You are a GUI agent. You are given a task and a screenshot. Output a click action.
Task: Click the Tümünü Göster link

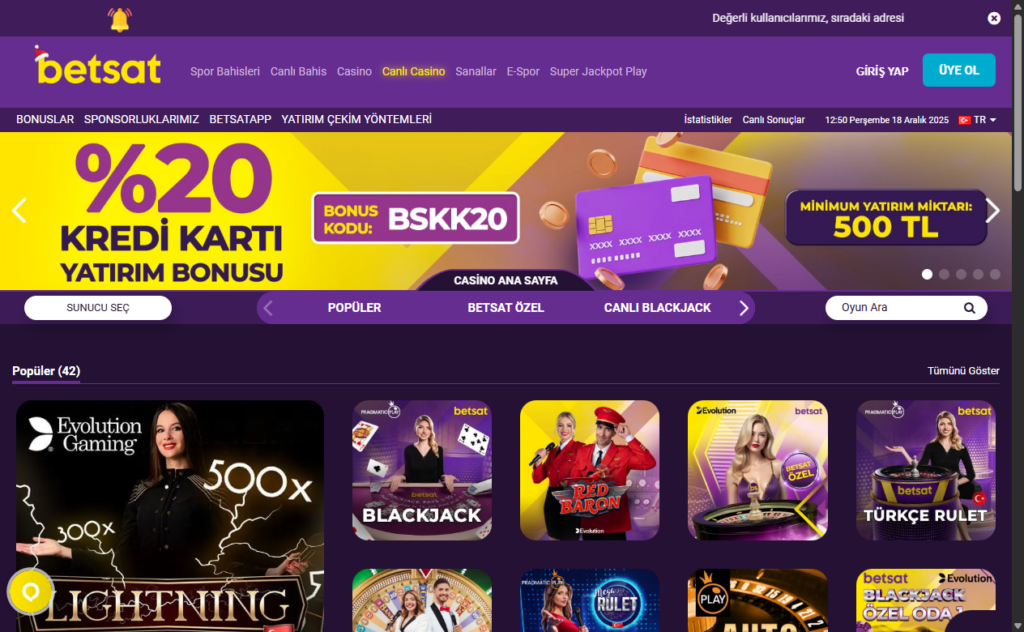click(963, 371)
